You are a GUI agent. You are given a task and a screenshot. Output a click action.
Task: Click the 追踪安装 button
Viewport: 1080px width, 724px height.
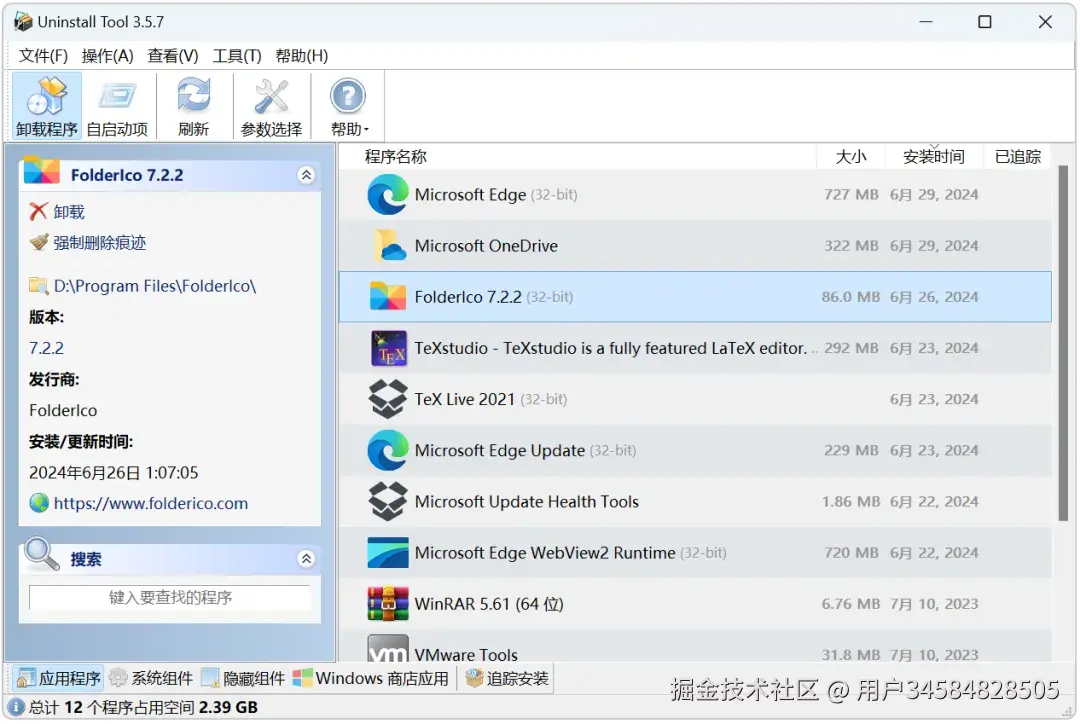(x=508, y=679)
